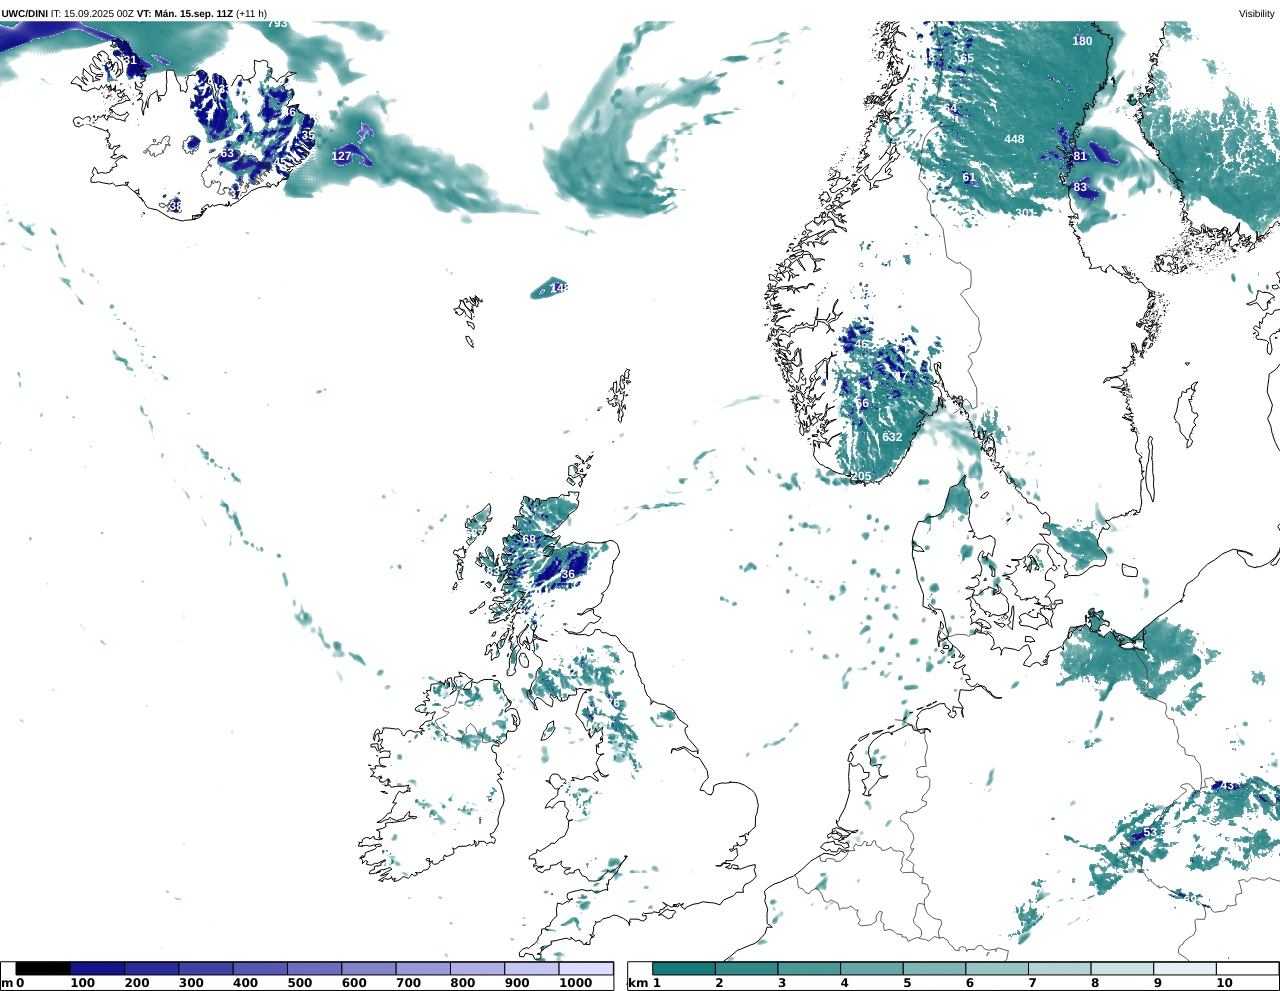Screen dimensions: 1280x991
Task: Click the '10' tick label in the km legend
Action: pos(1224,983)
